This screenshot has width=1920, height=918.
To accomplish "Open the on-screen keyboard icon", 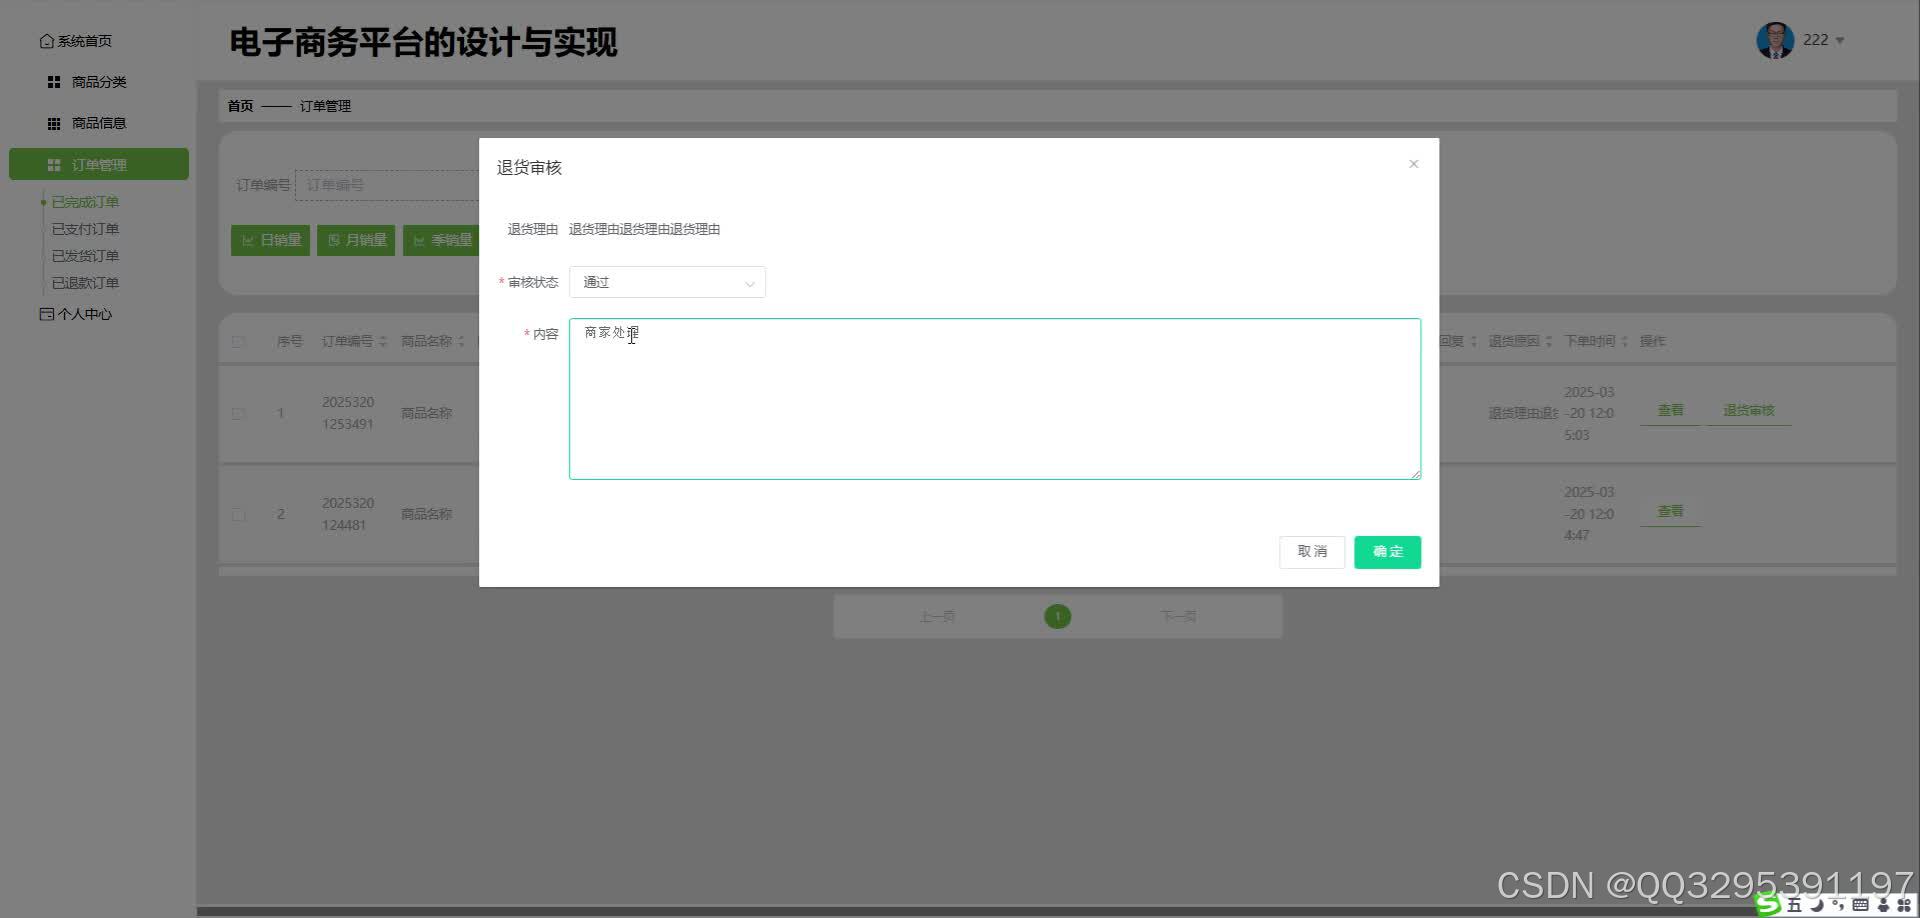I will tap(1860, 905).
